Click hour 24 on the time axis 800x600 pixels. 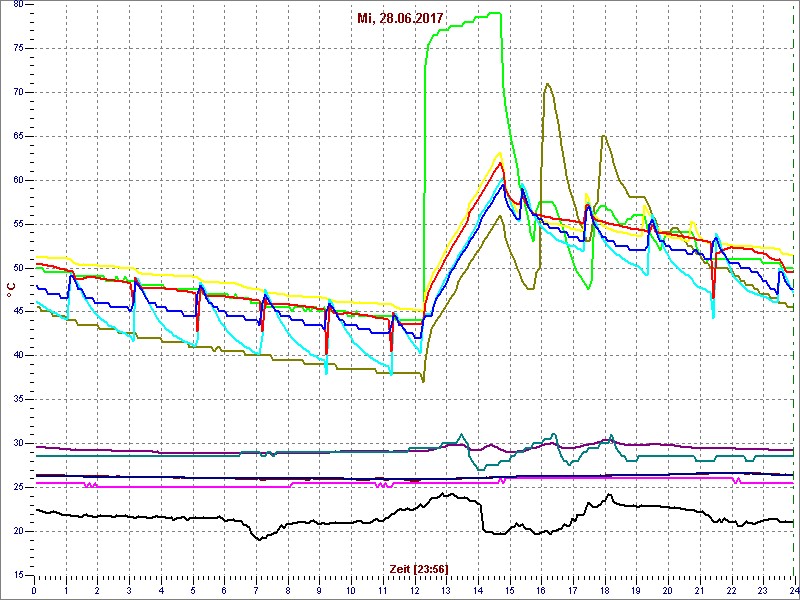pos(794,591)
